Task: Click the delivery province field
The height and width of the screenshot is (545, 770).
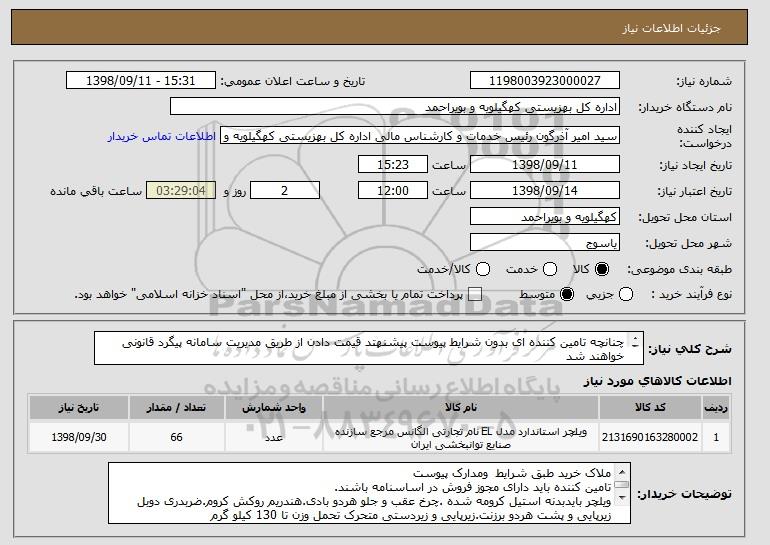Action: pos(545,217)
